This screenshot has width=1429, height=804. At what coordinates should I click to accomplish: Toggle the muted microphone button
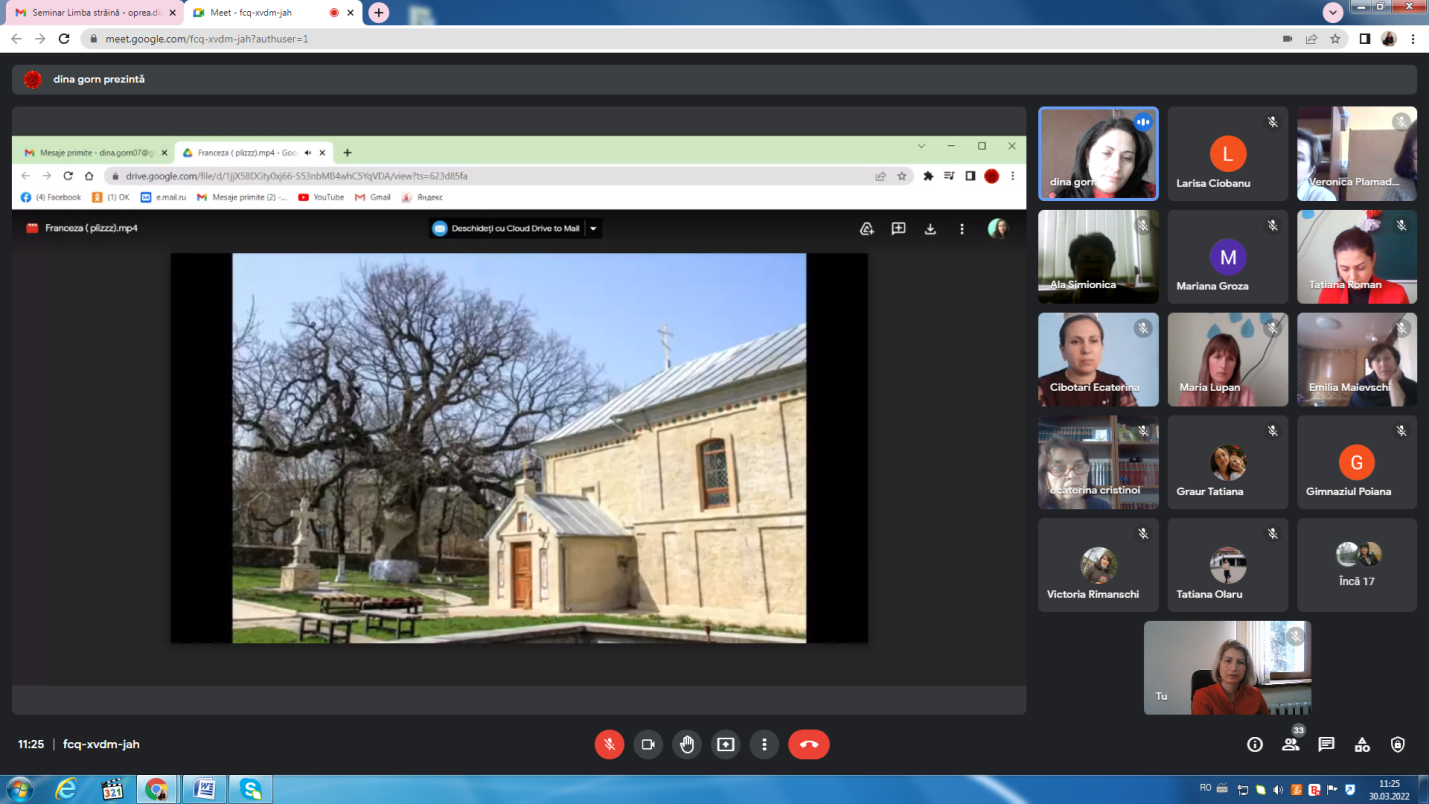pos(608,744)
